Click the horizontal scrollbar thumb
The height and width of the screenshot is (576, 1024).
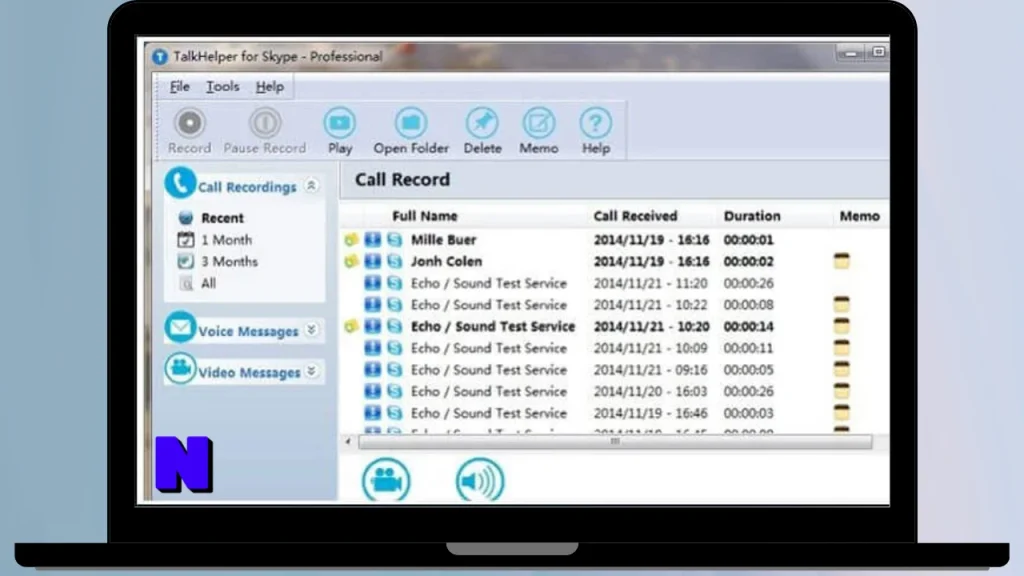click(615, 442)
